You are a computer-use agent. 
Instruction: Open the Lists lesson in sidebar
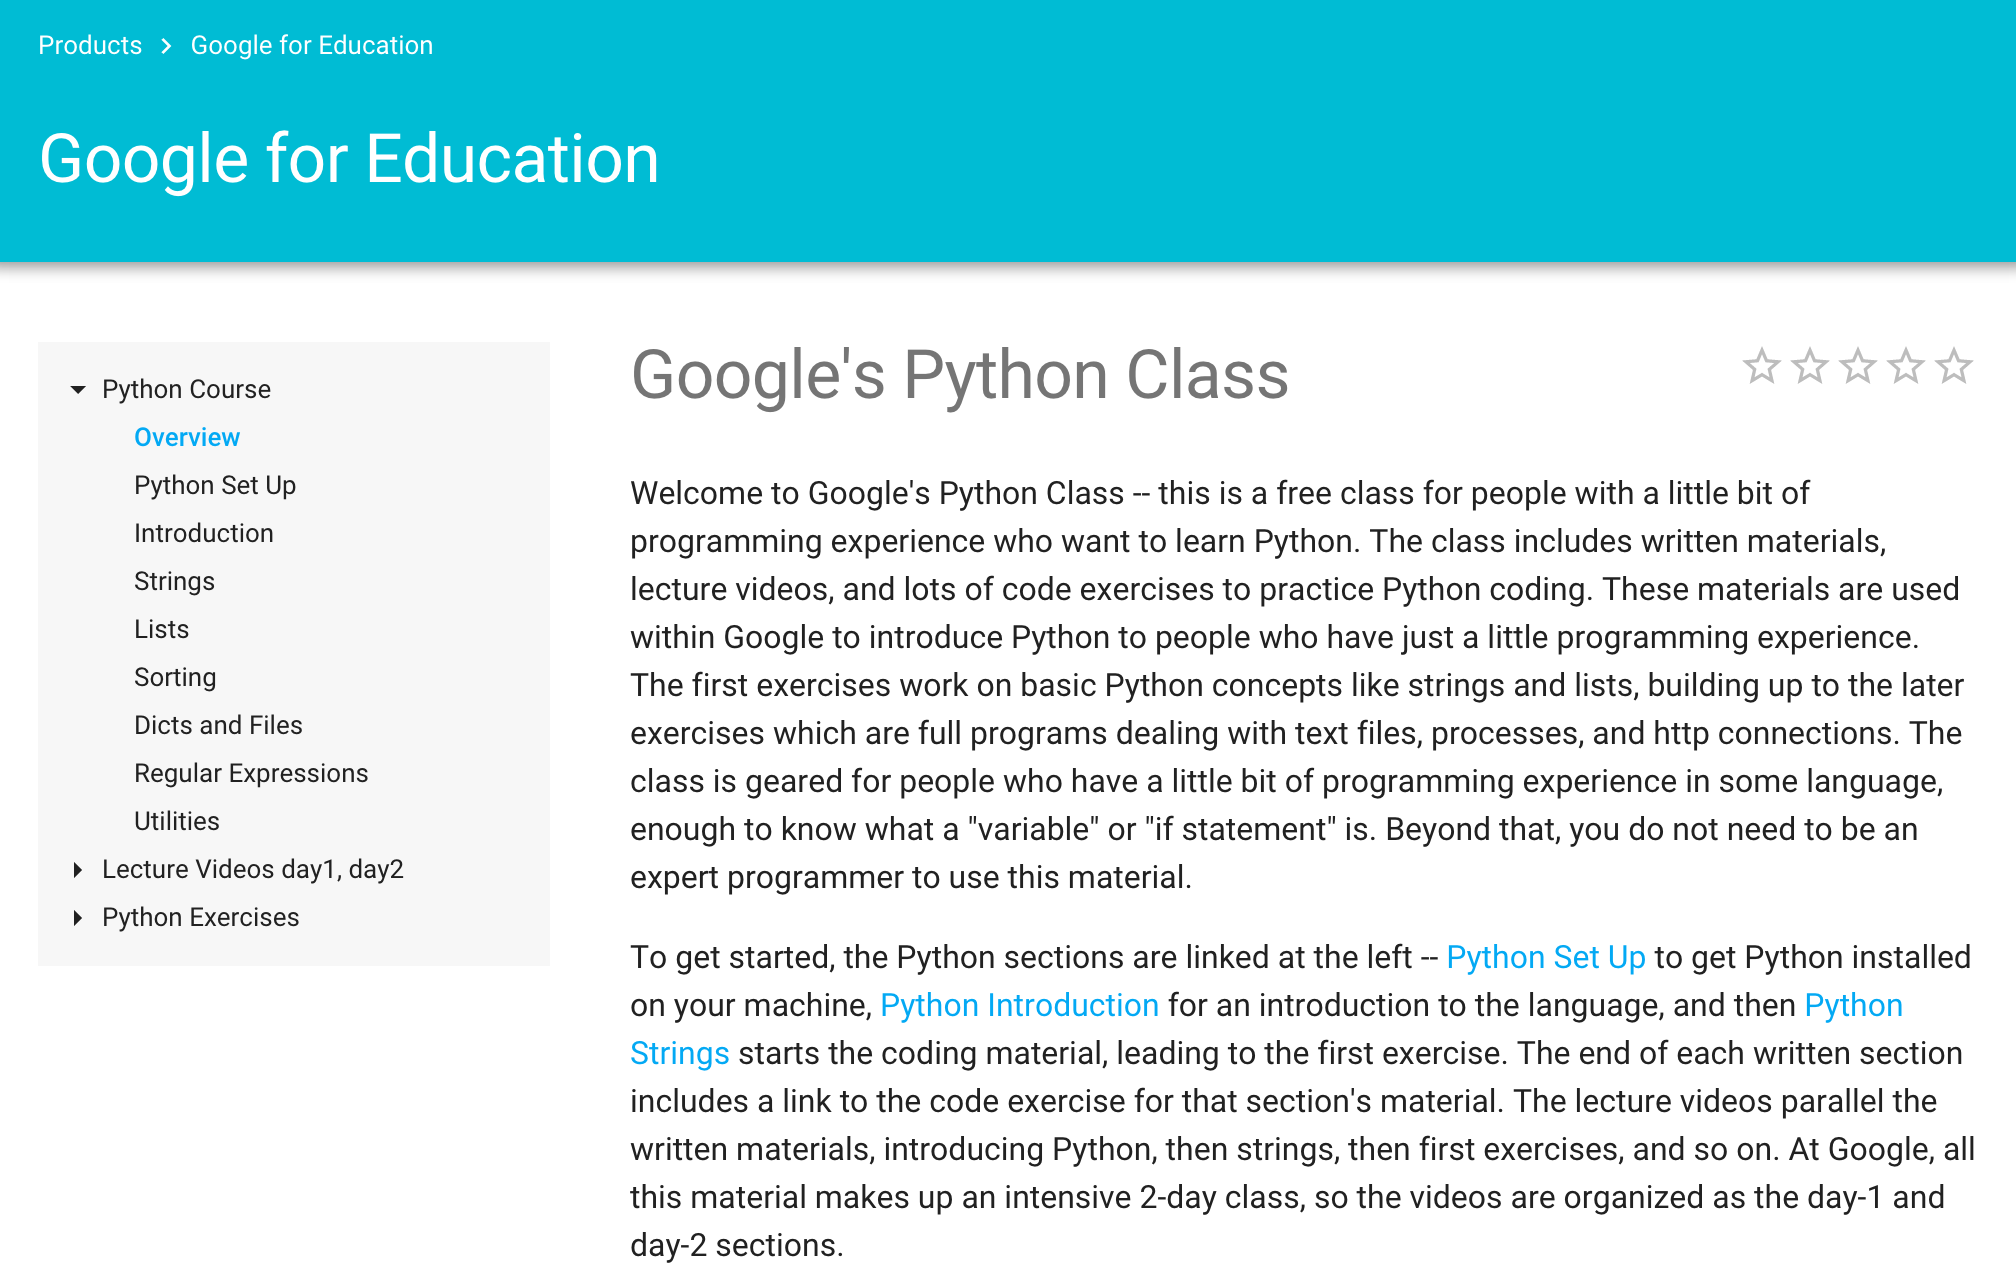click(x=161, y=629)
